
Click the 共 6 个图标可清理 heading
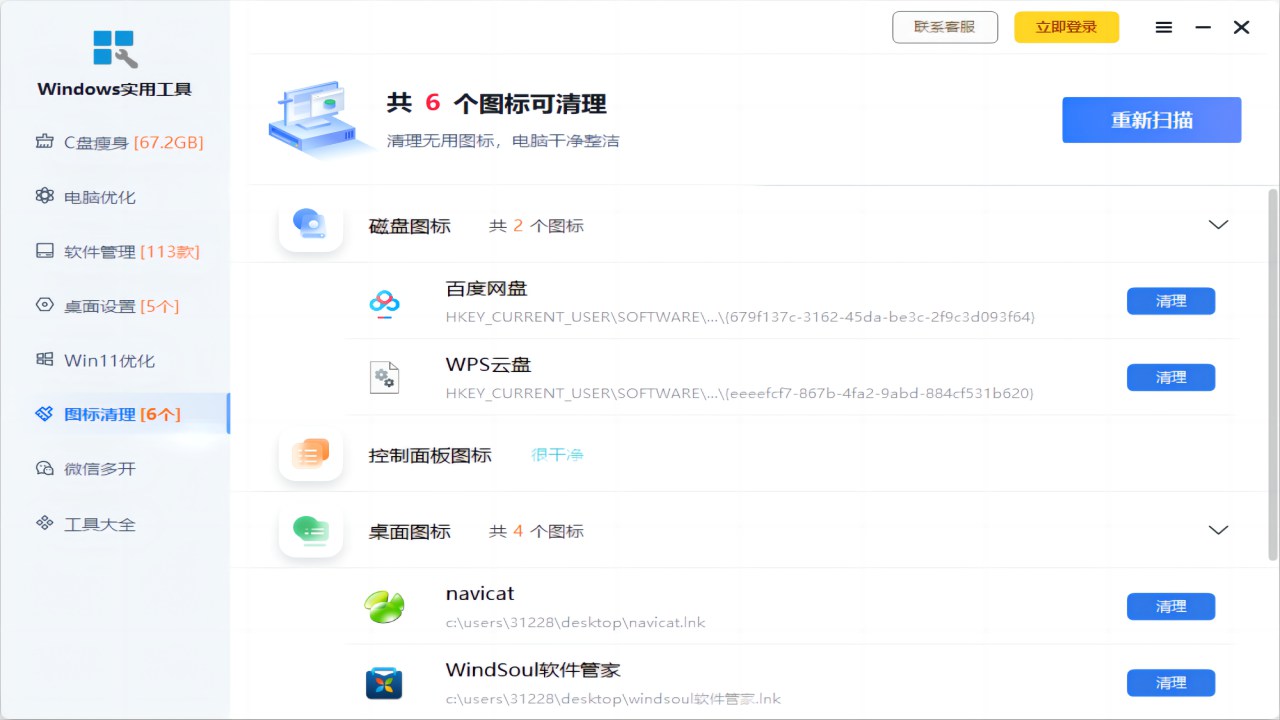(x=497, y=103)
